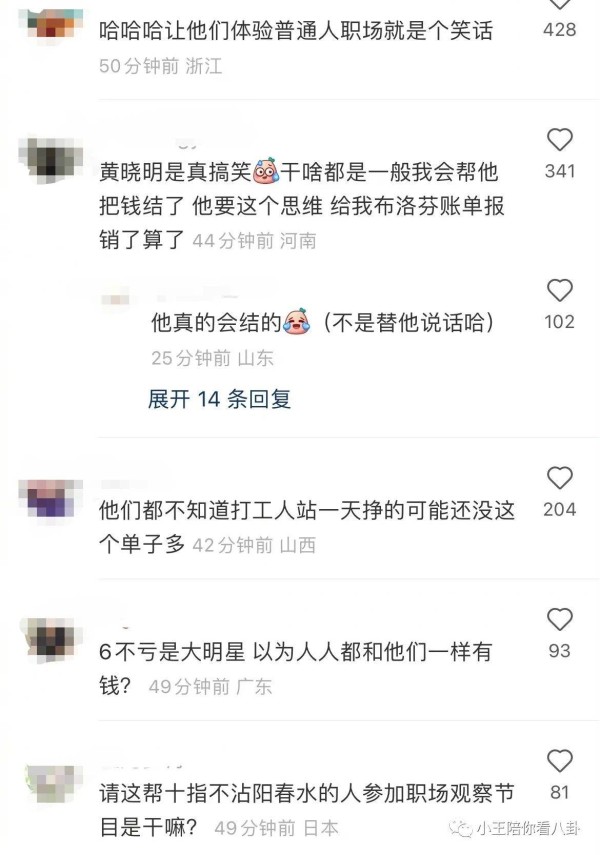Open avatar of the 山西 commenter

point(50,498)
